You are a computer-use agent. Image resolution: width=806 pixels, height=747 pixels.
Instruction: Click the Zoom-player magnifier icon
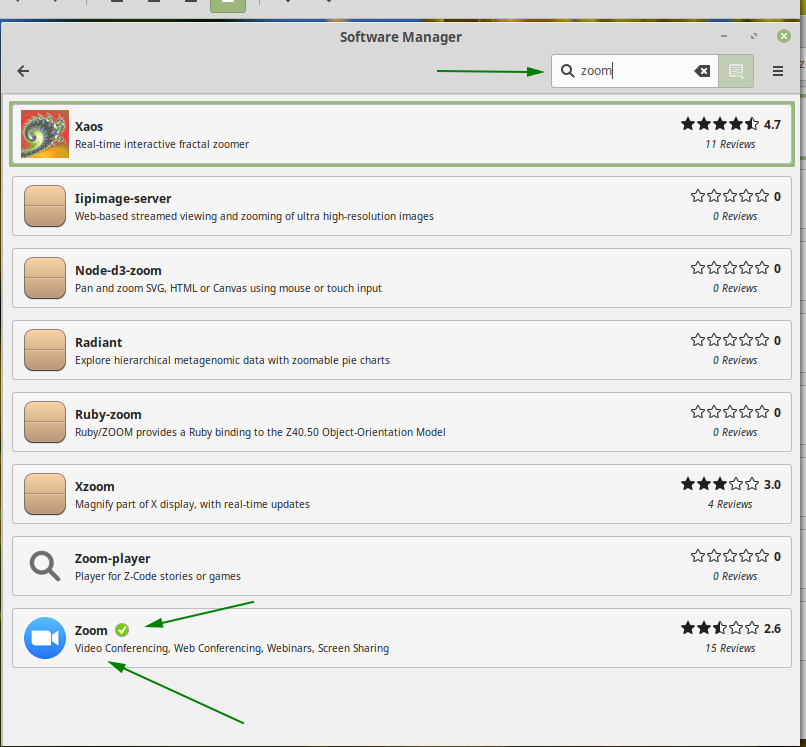coord(45,566)
